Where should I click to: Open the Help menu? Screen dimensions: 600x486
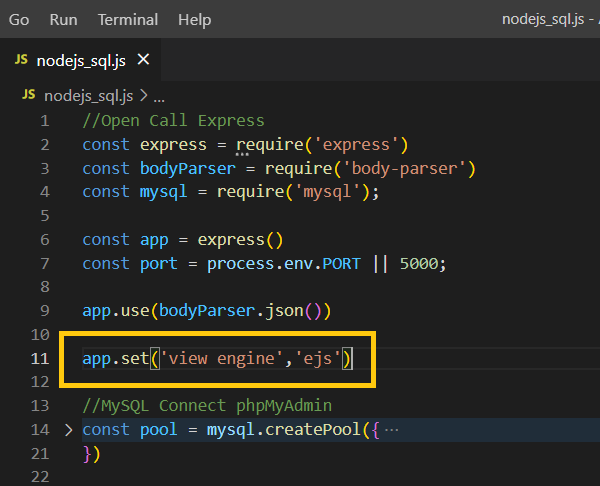(194, 19)
